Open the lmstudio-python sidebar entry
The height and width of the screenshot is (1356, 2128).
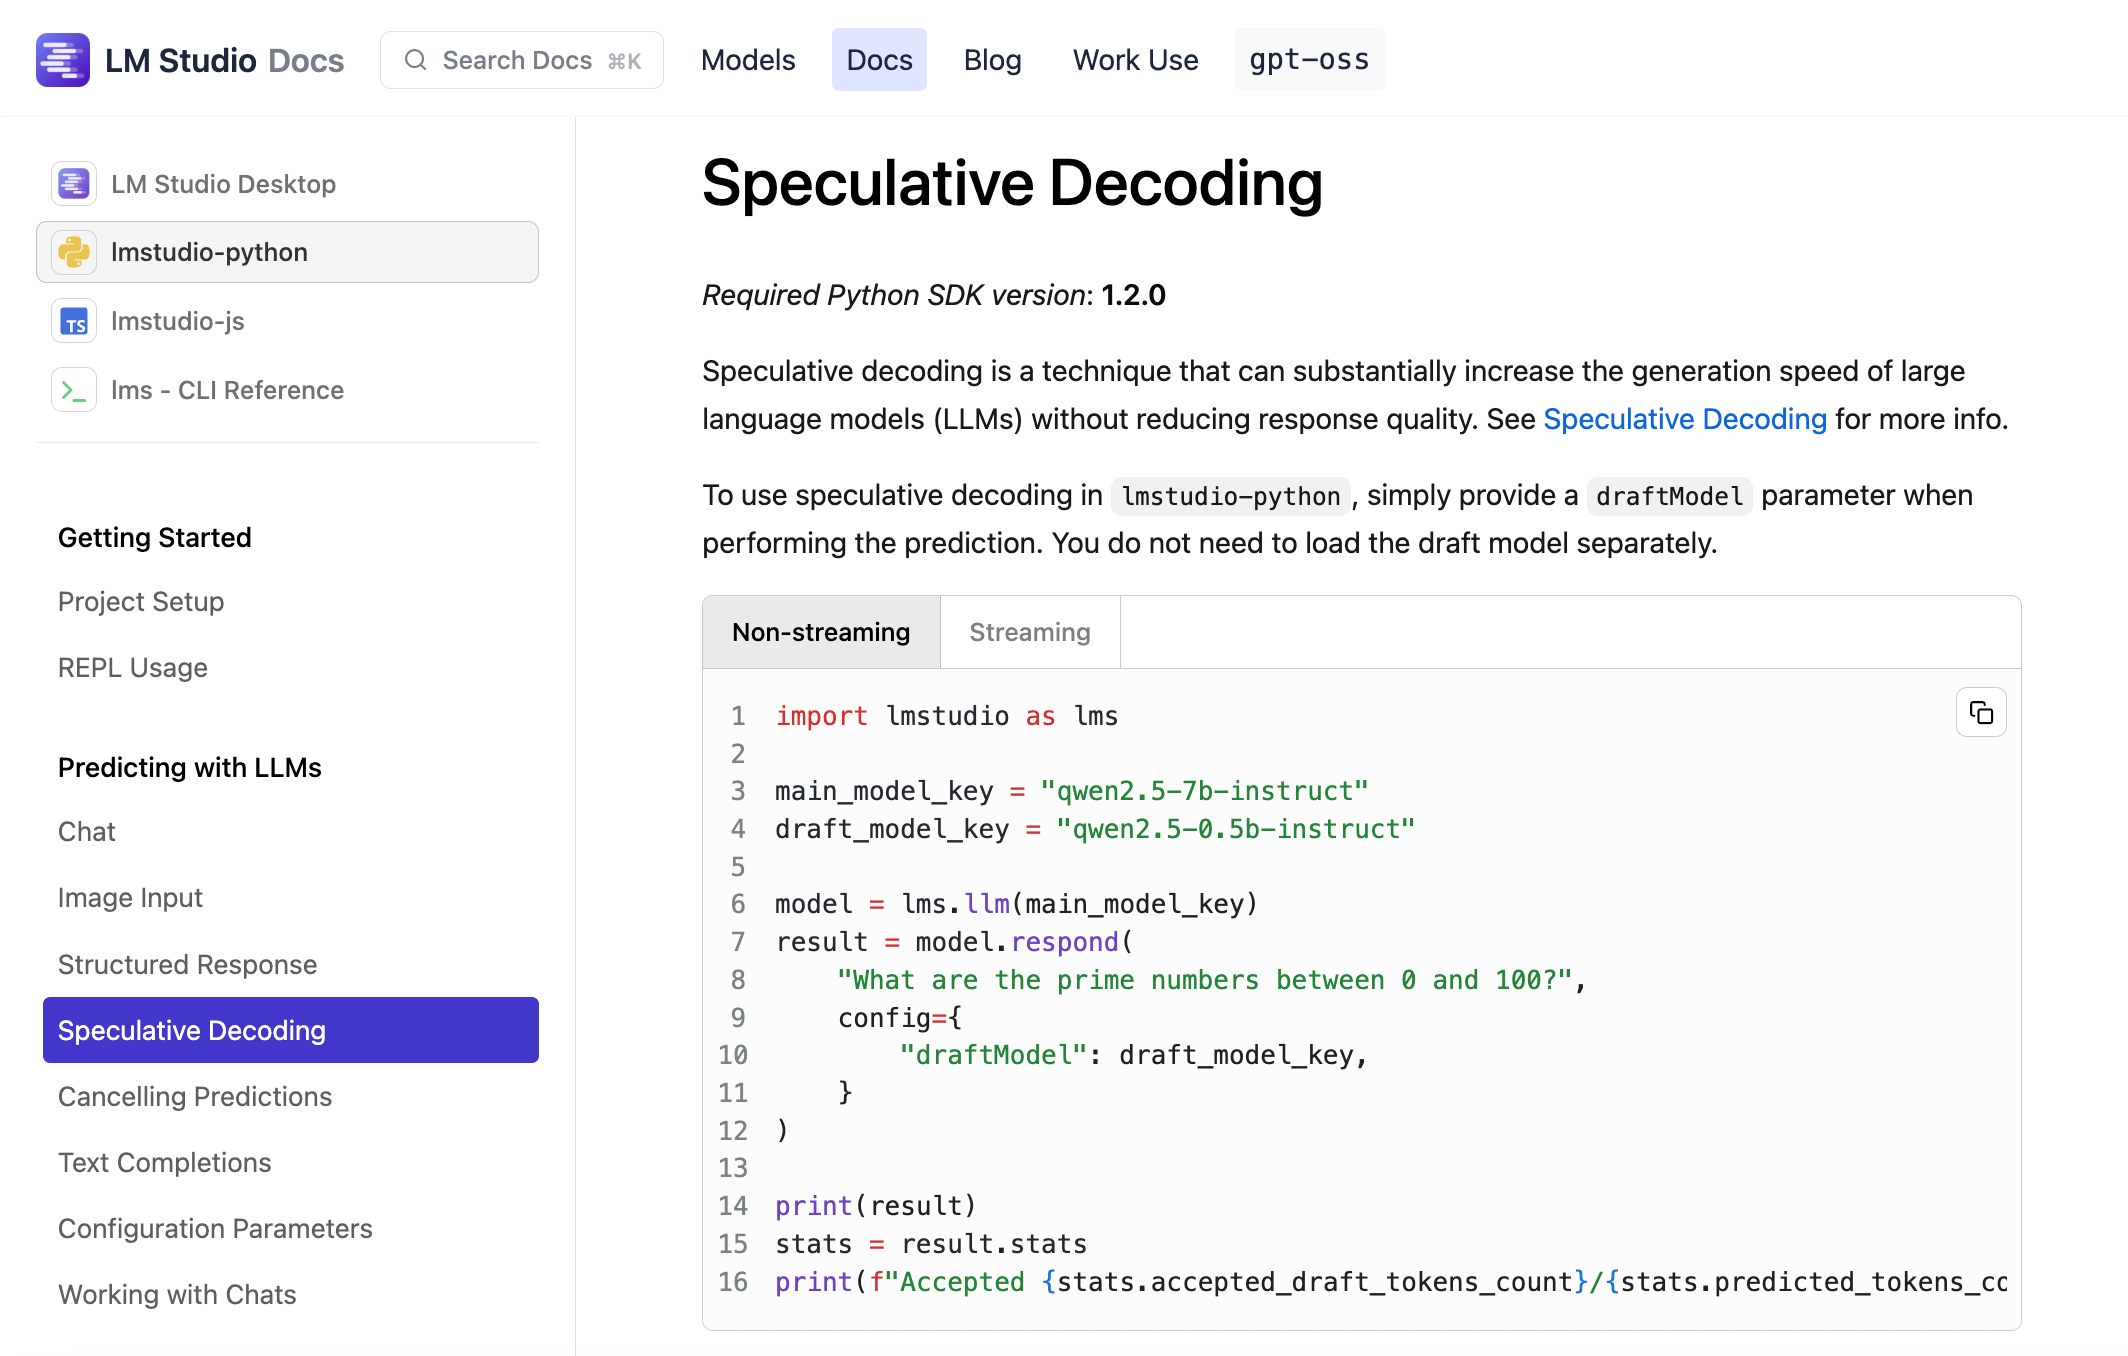[x=208, y=252]
